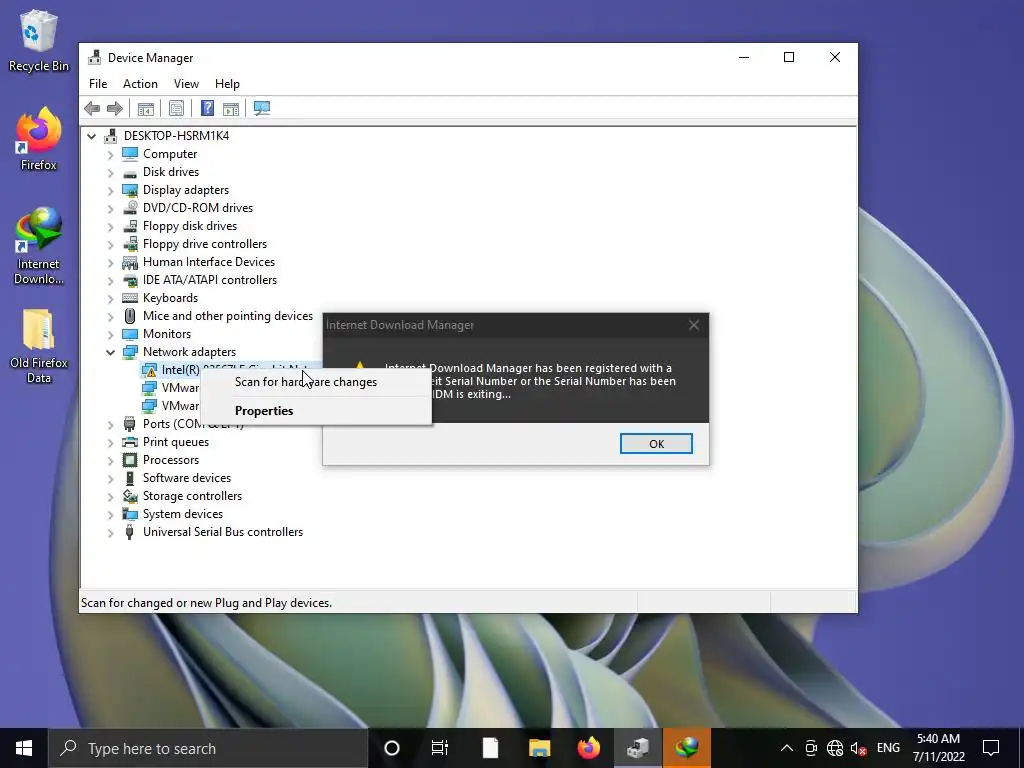Viewport: 1024px width, 768px height.
Task: Select the Processors category icon
Action: coord(130,460)
